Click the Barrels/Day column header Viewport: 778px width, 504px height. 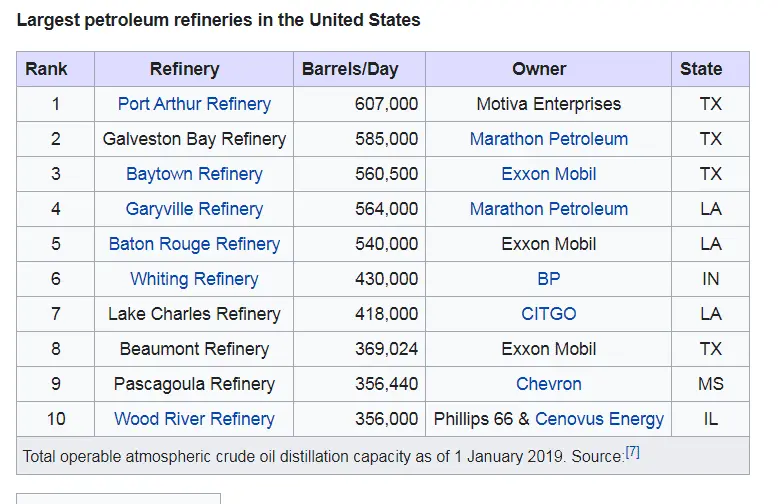[350, 69]
